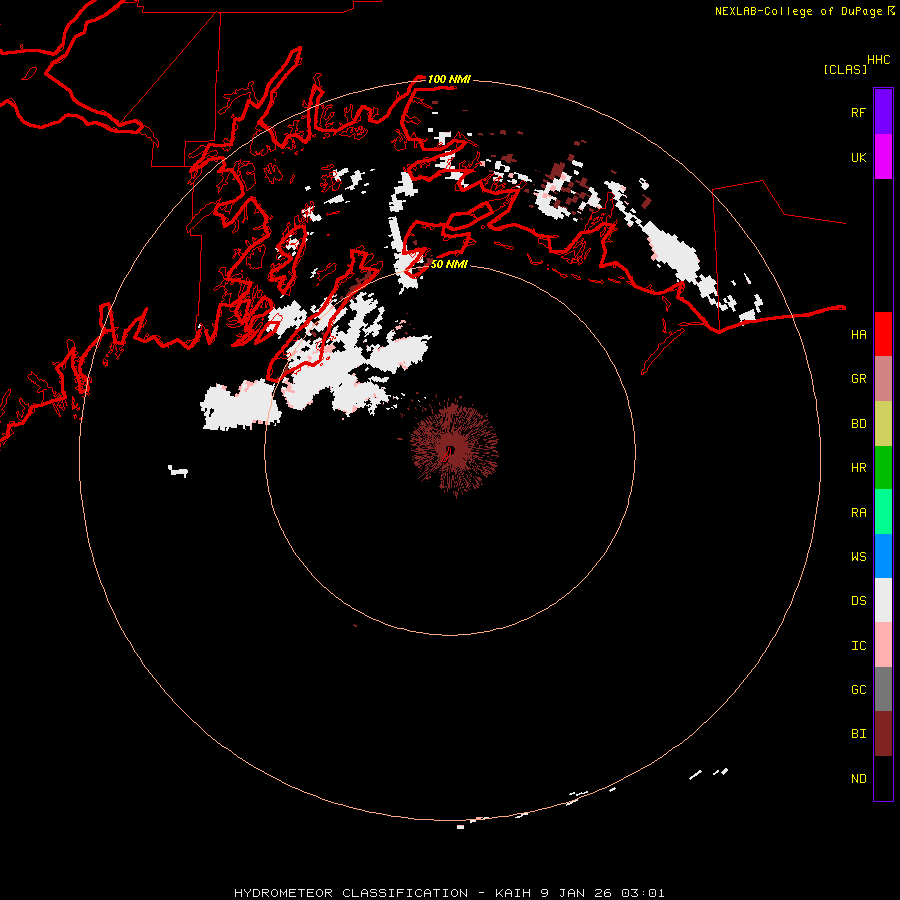Click the GR legend label

click(858, 379)
